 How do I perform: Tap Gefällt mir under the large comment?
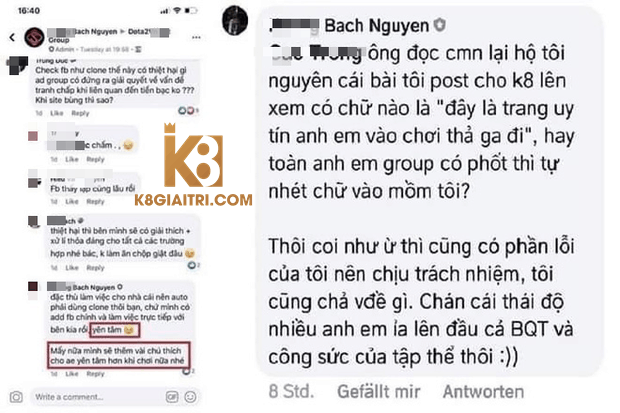(x=378, y=392)
